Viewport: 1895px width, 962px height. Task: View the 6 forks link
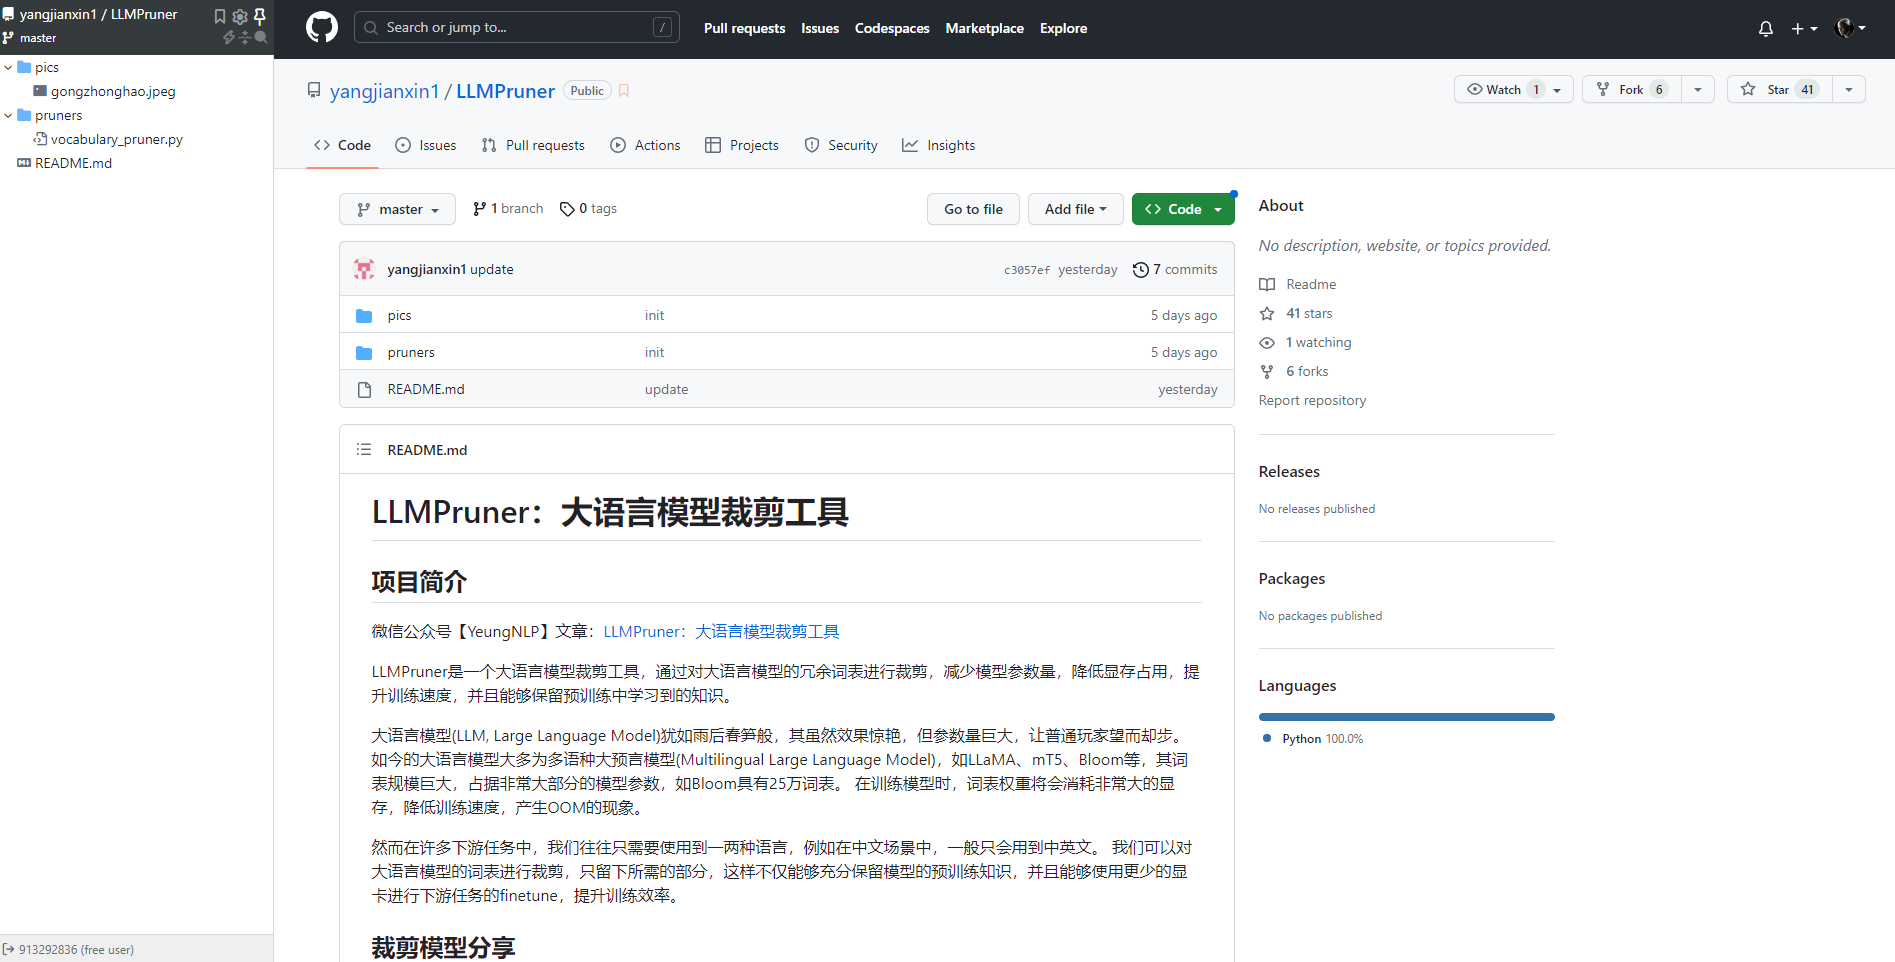pyautogui.click(x=1294, y=371)
